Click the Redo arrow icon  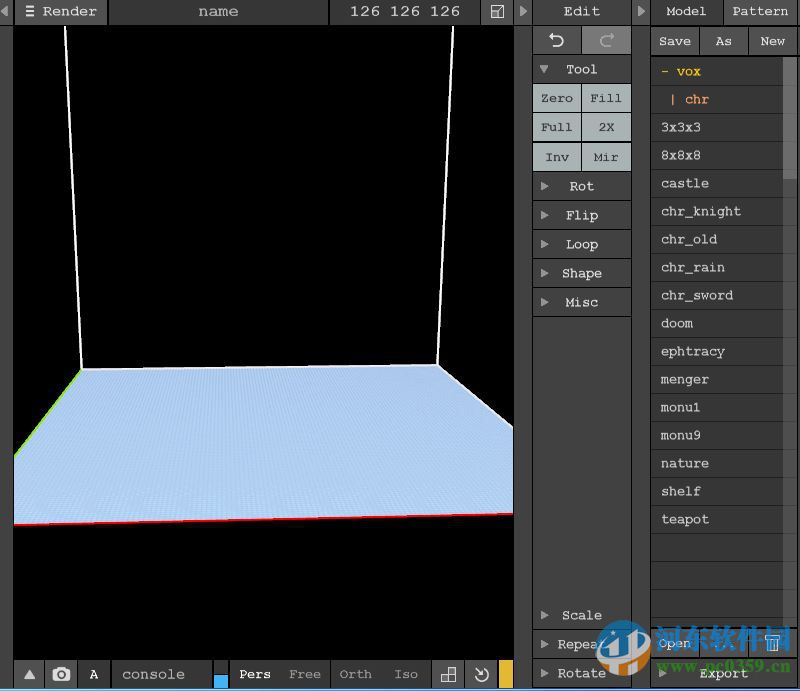[x=606, y=40]
